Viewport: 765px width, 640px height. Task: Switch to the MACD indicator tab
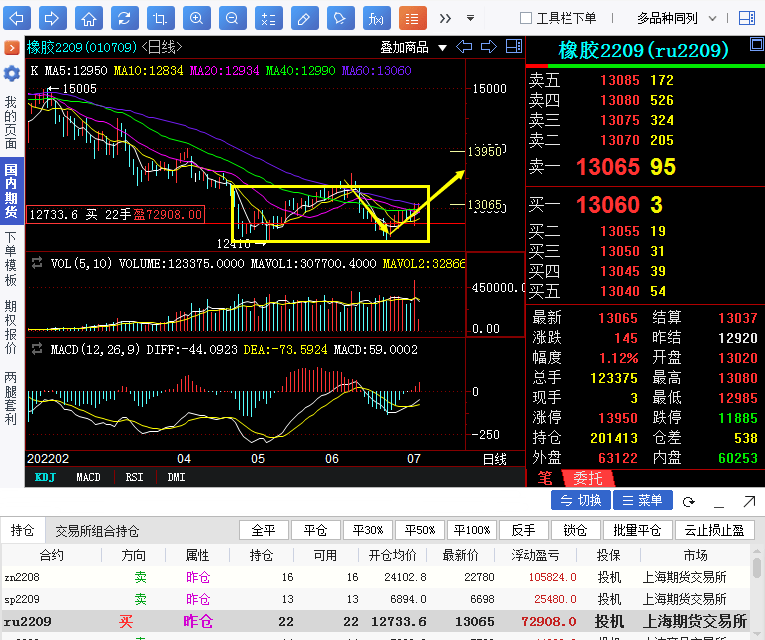(x=88, y=477)
